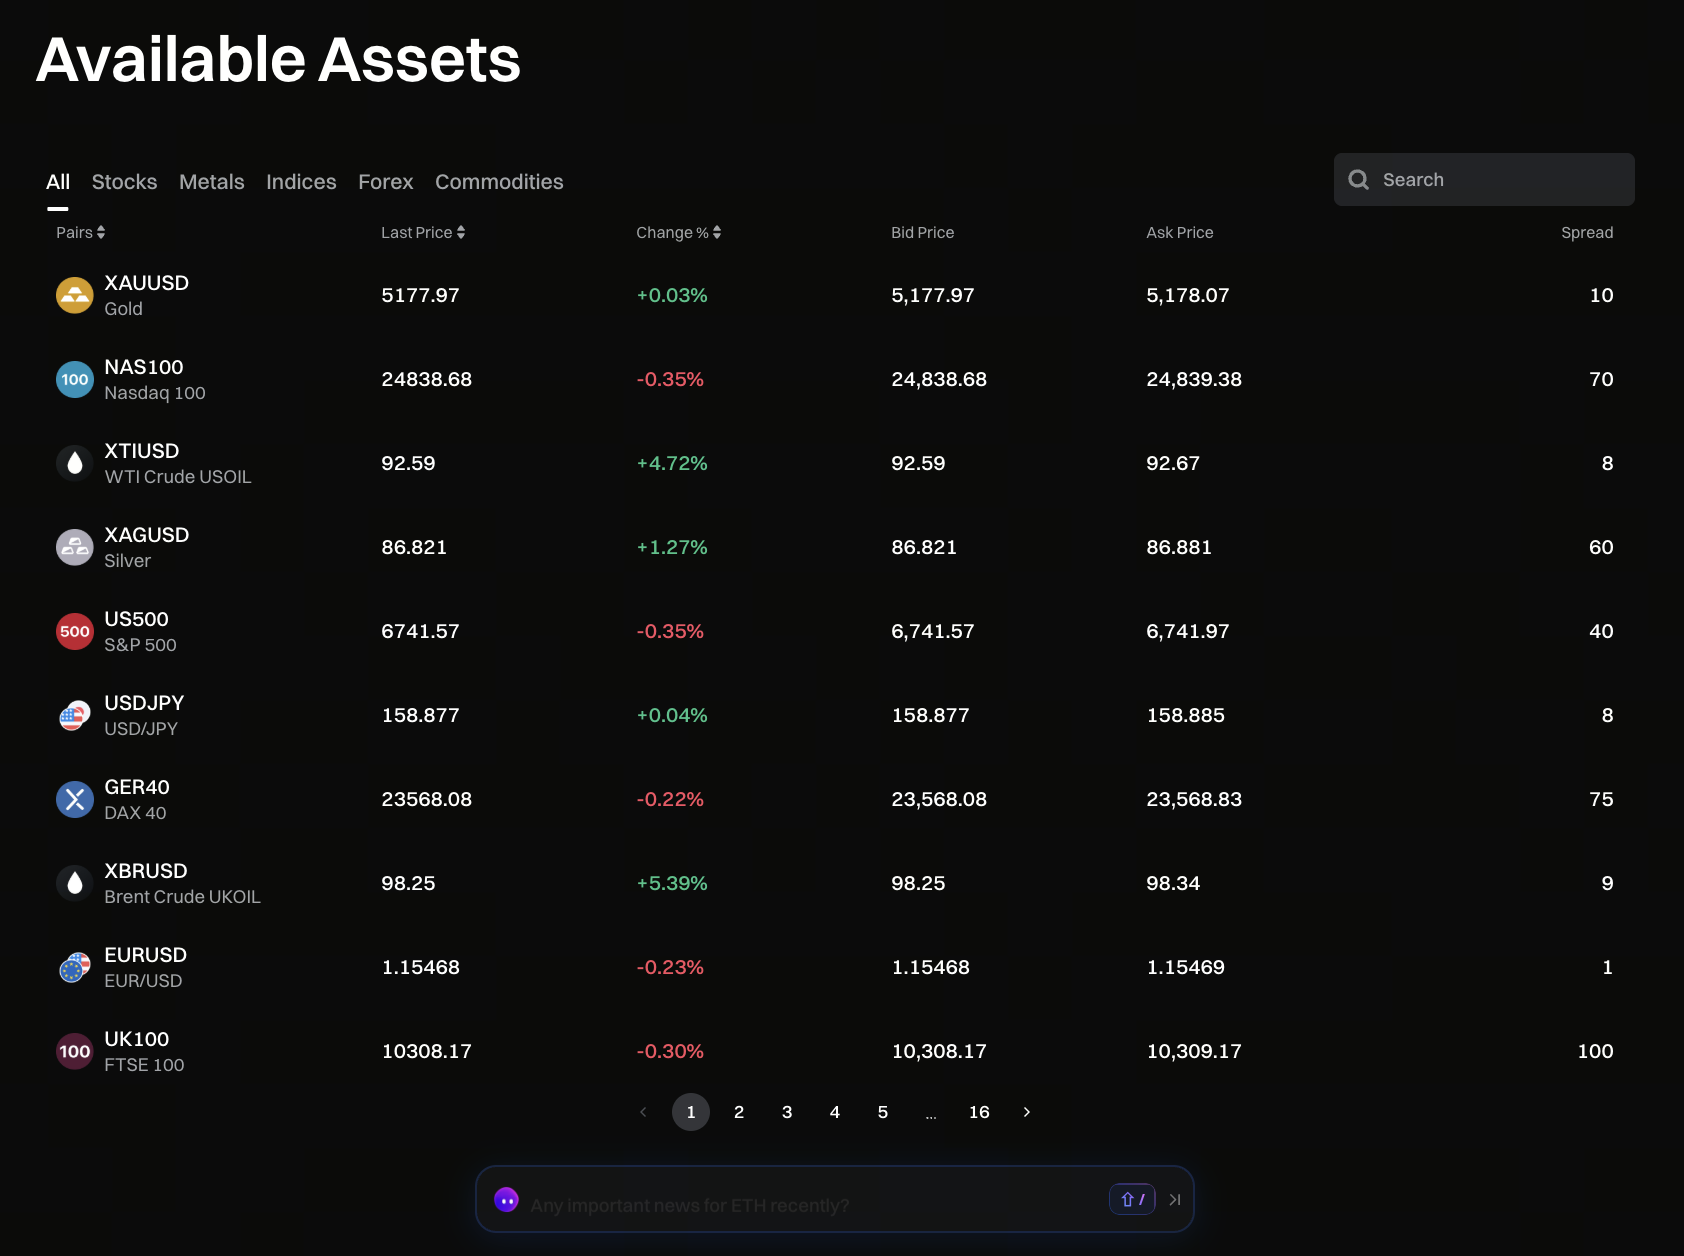Collapse the AI assistant bar arrow
Screen dimensions: 1684x1256
(x=1175, y=1200)
